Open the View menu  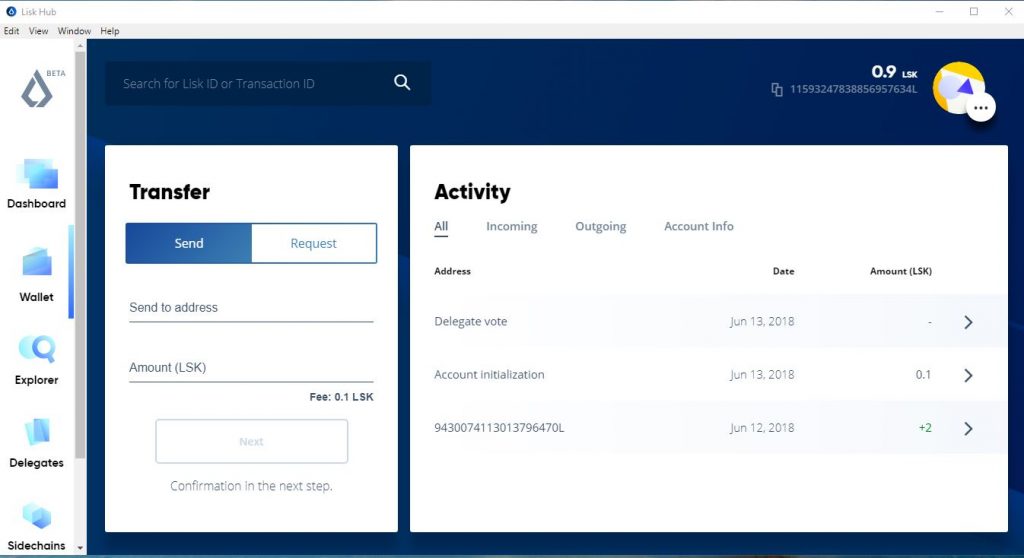pyautogui.click(x=39, y=31)
